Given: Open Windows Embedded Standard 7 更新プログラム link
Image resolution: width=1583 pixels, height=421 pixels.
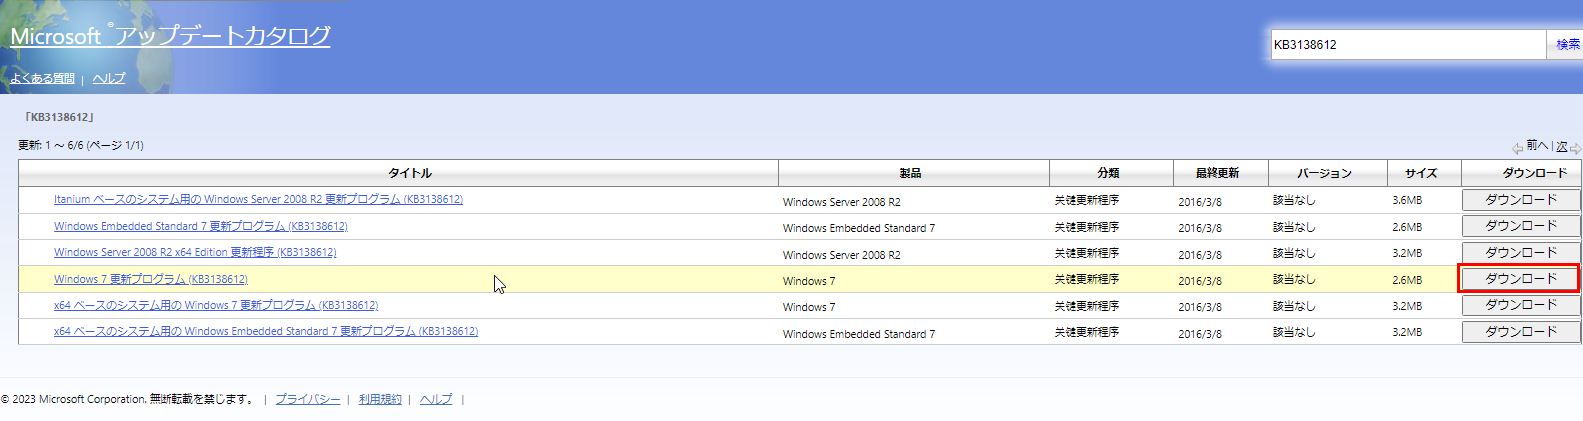Looking at the screenshot, I should tap(201, 226).
